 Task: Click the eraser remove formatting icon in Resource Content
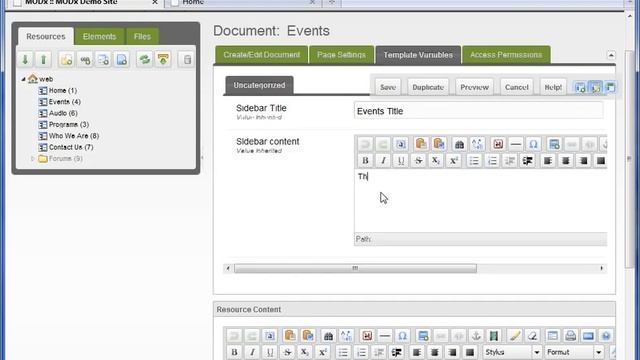tap(532, 336)
